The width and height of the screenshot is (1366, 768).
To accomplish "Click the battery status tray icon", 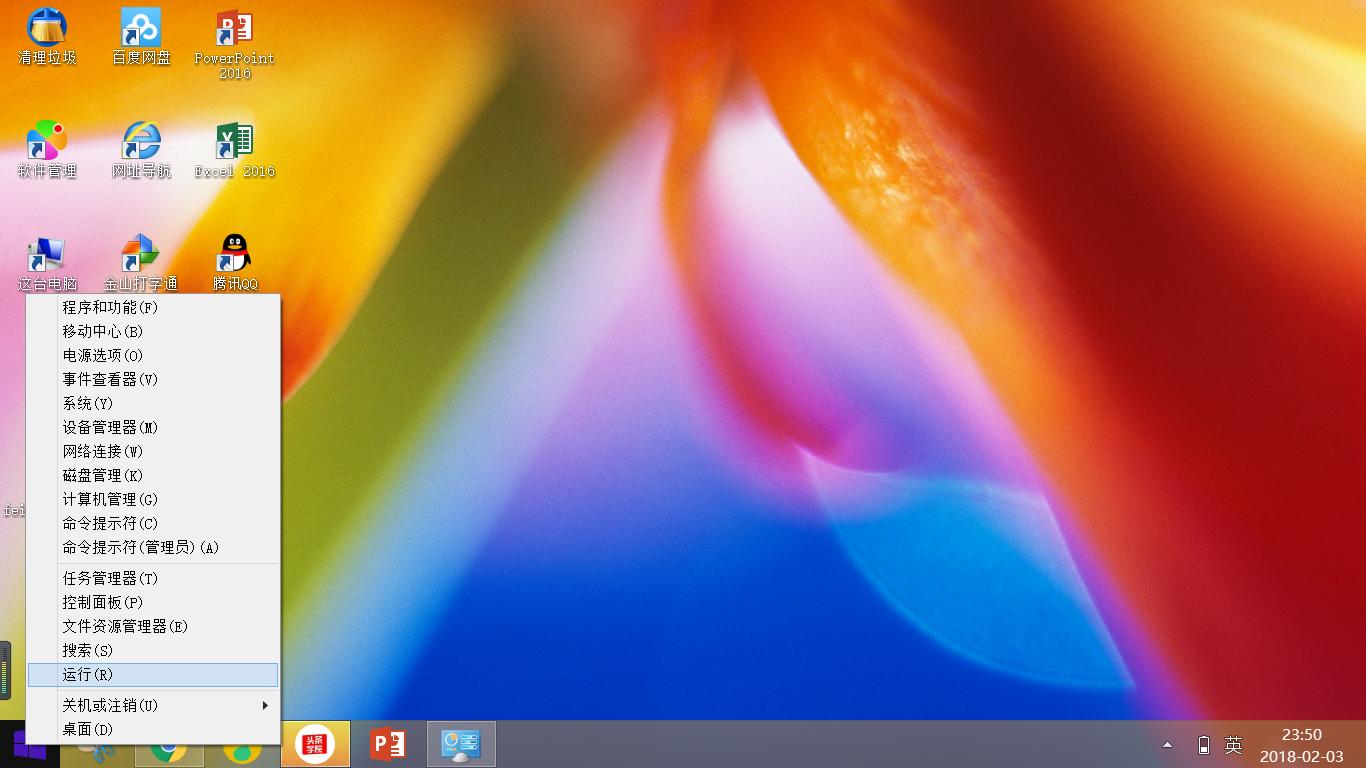I will tap(1203, 745).
